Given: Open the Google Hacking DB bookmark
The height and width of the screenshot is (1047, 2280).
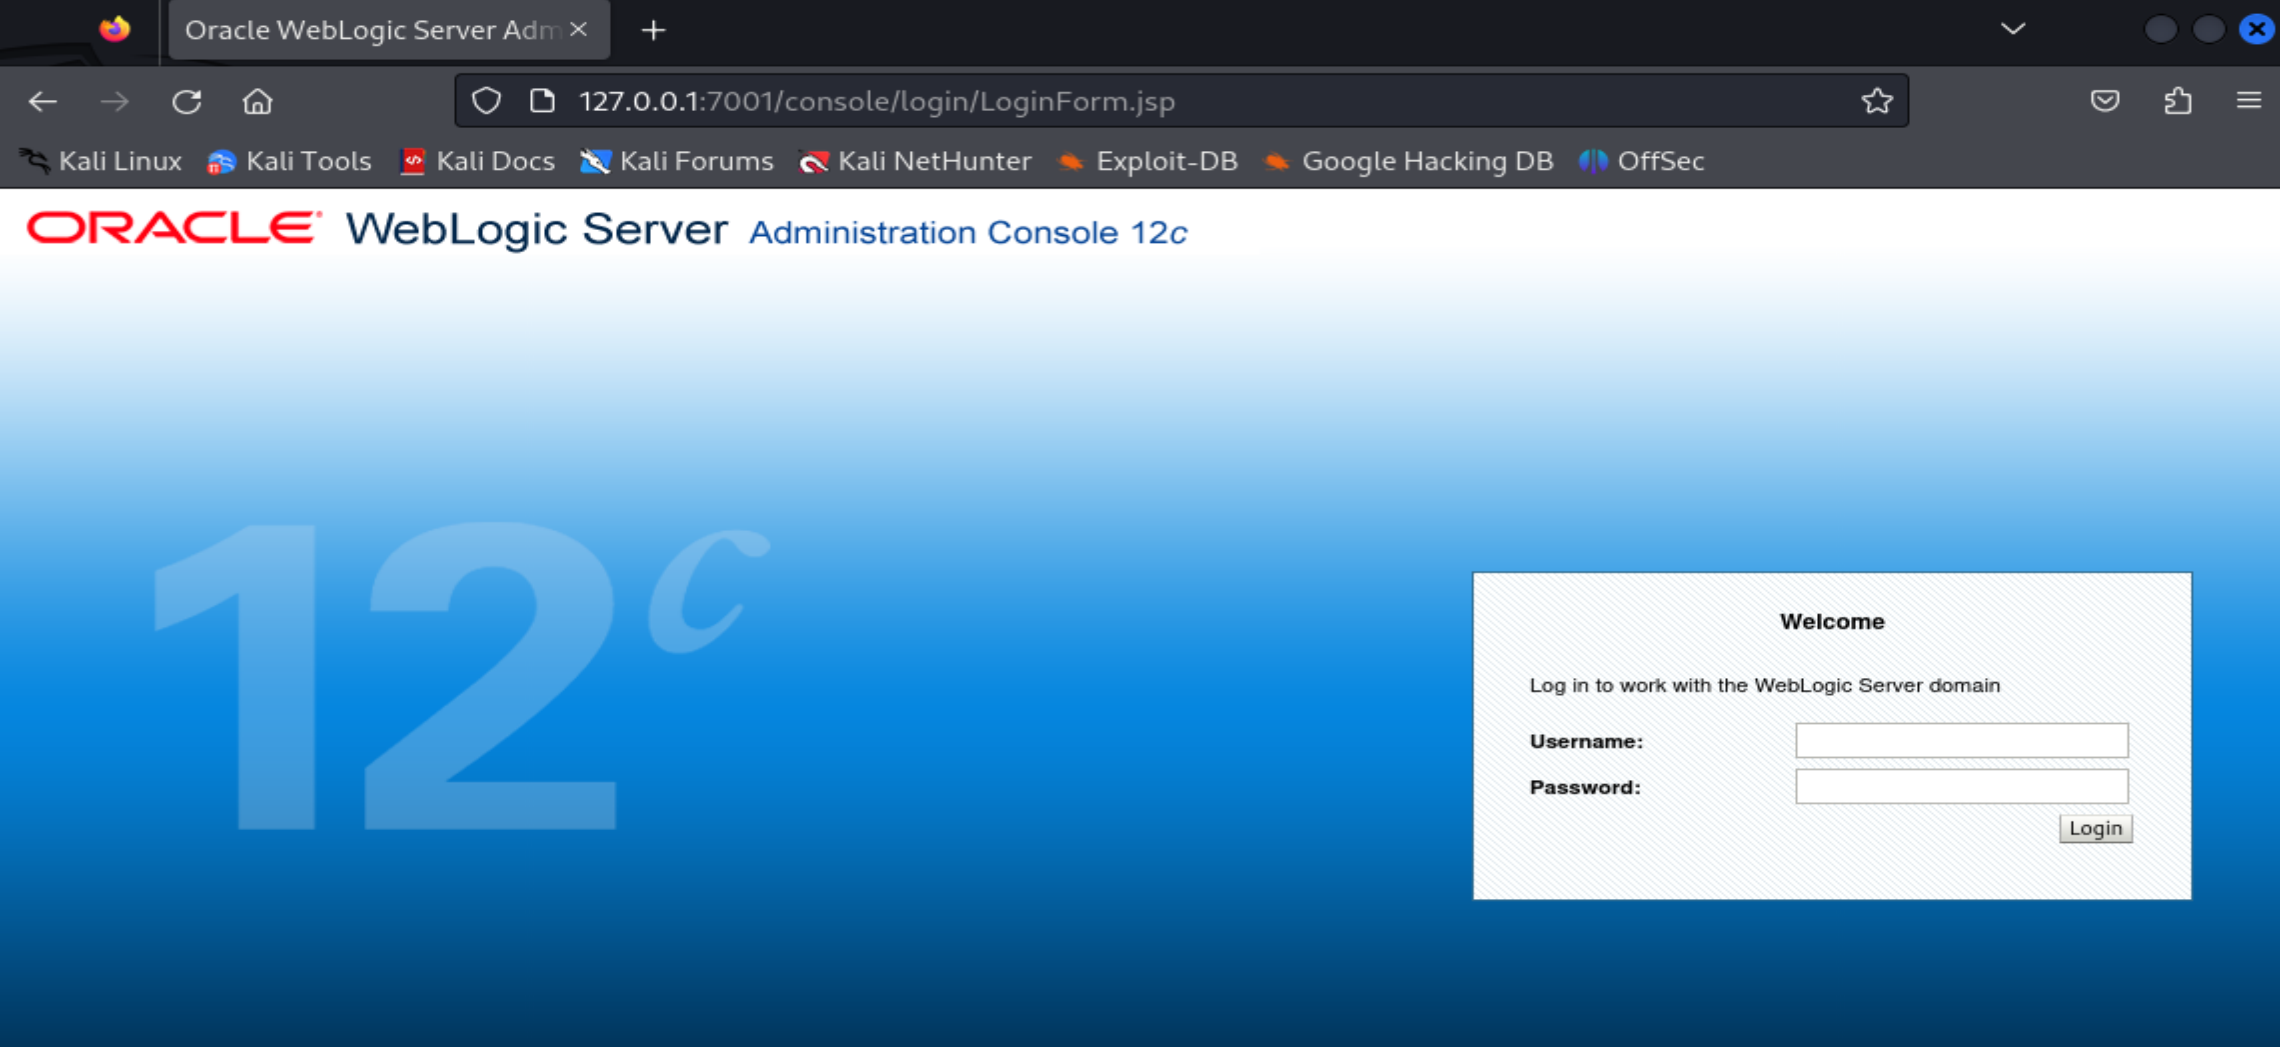Looking at the screenshot, I should 1408,161.
